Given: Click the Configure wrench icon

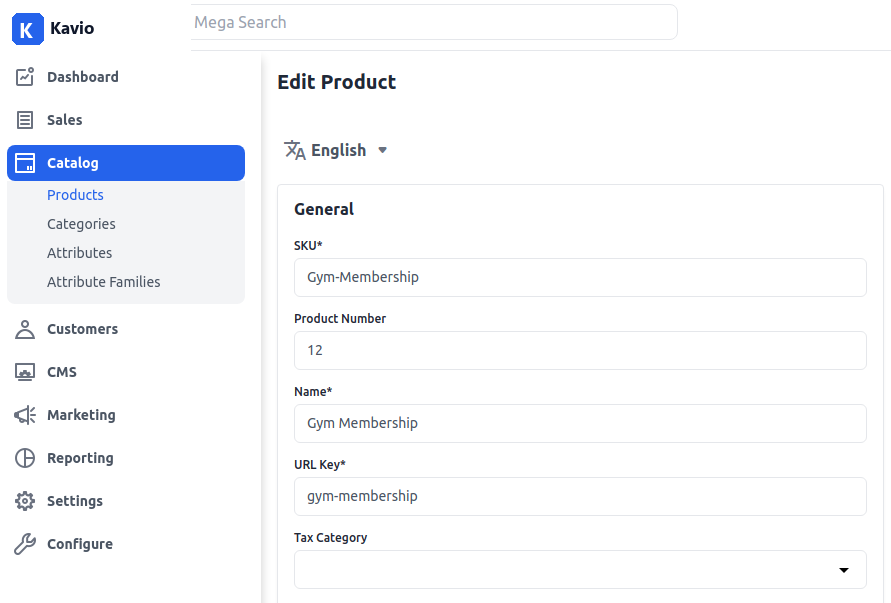Looking at the screenshot, I should pos(25,544).
